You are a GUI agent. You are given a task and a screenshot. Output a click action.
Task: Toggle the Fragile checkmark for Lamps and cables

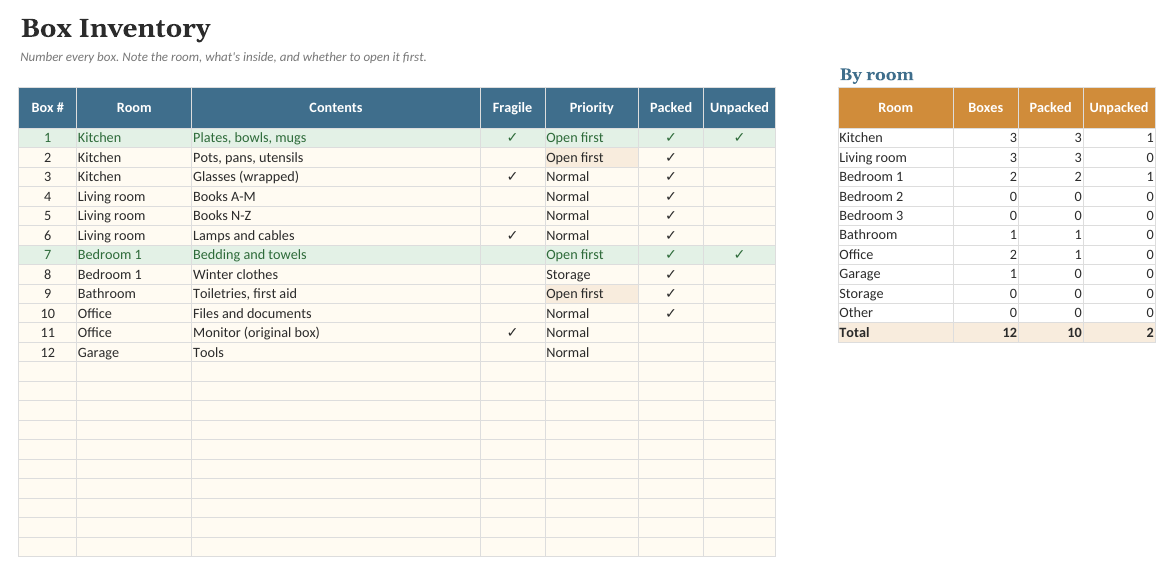(512, 235)
